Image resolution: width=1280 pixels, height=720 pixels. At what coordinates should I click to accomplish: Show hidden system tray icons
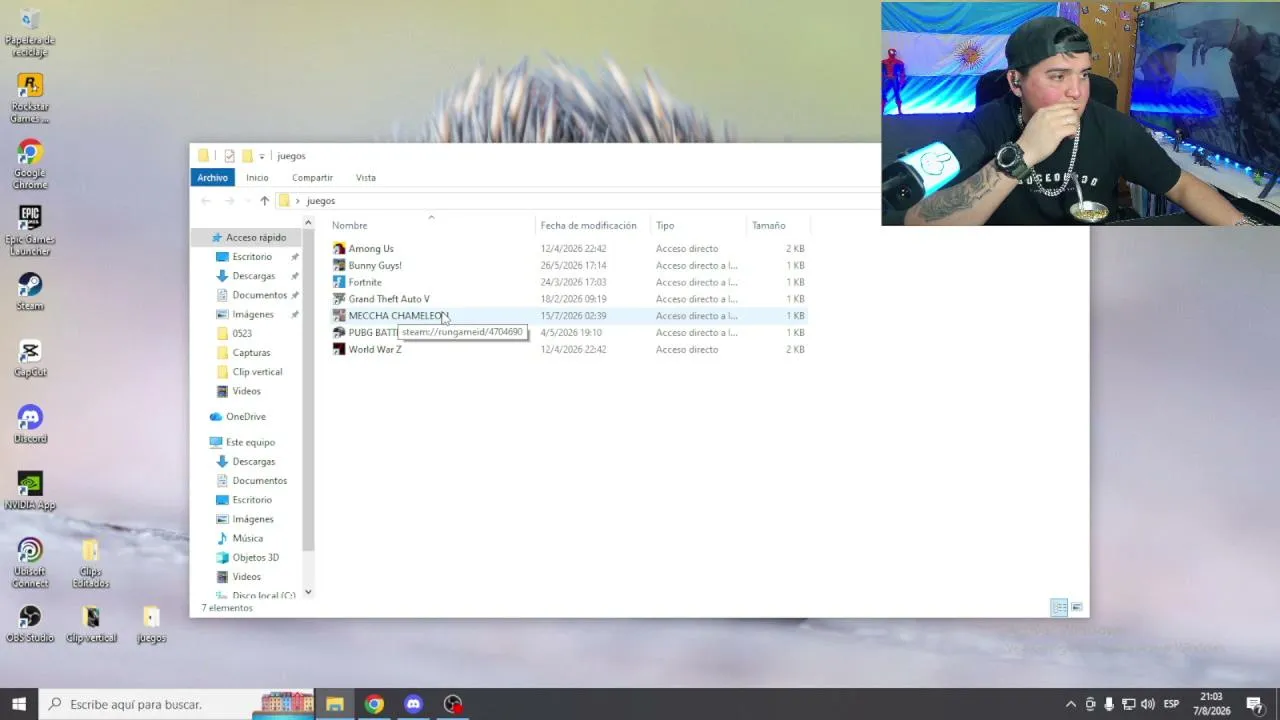(1071, 704)
